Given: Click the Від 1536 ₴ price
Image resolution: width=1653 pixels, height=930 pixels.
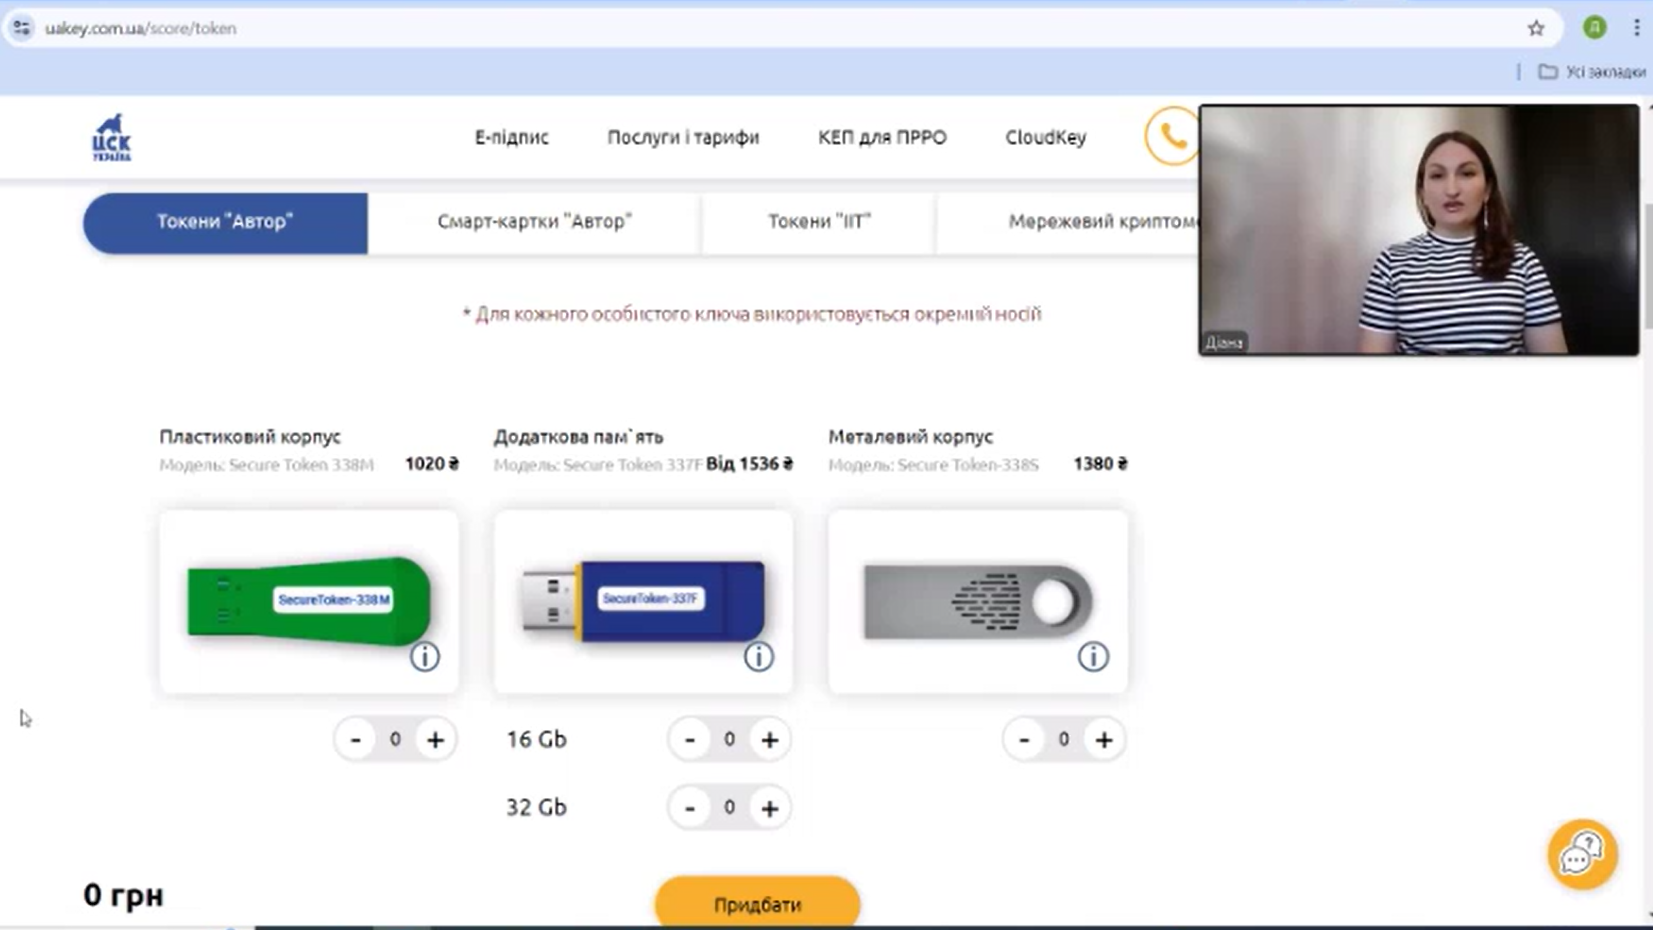Looking at the screenshot, I should pyautogui.click(x=750, y=464).
